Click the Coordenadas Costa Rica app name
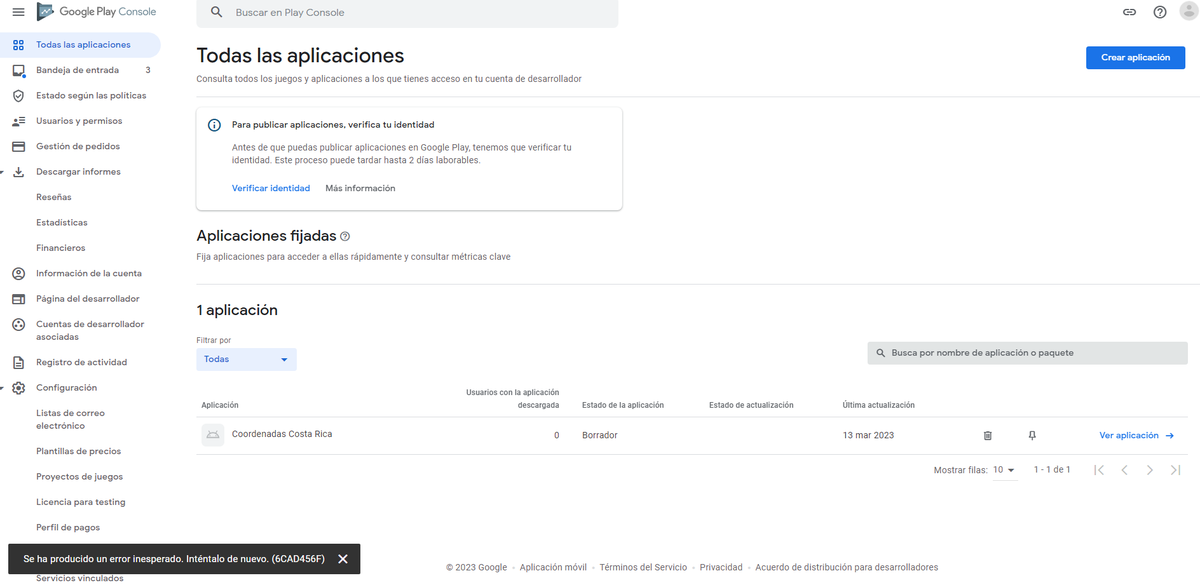The image size is (1200, 585). pyautogui.click(x=282, y=434)
